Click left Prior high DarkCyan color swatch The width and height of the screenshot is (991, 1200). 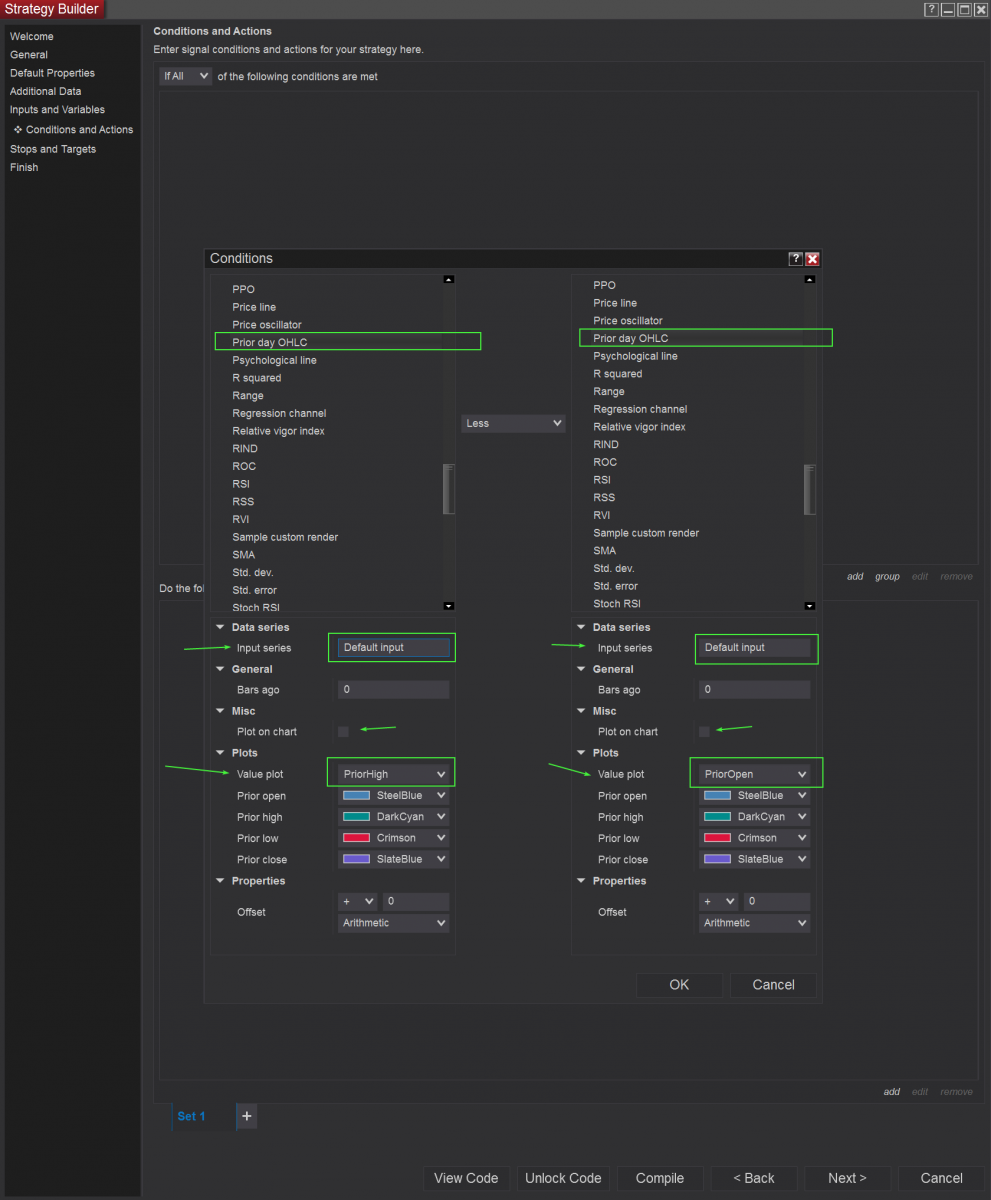point(356,817)
